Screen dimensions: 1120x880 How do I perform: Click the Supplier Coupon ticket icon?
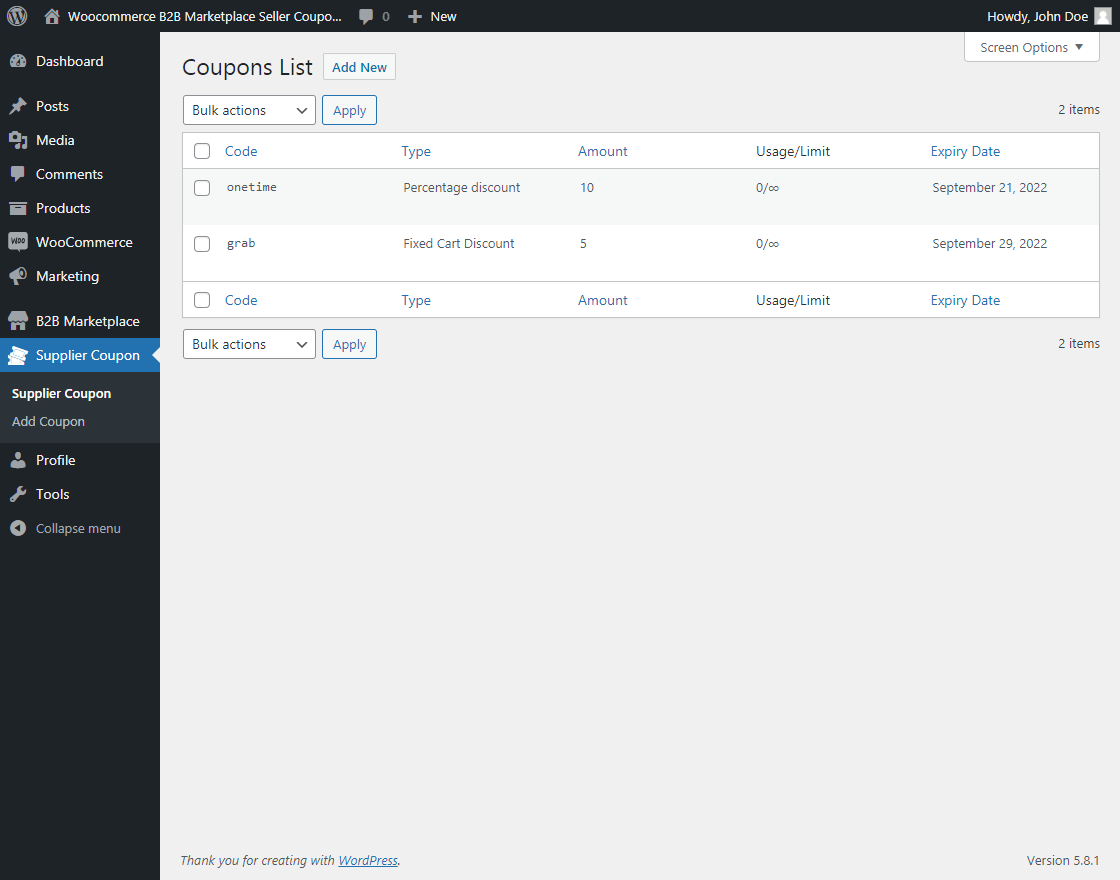[18, 355]
